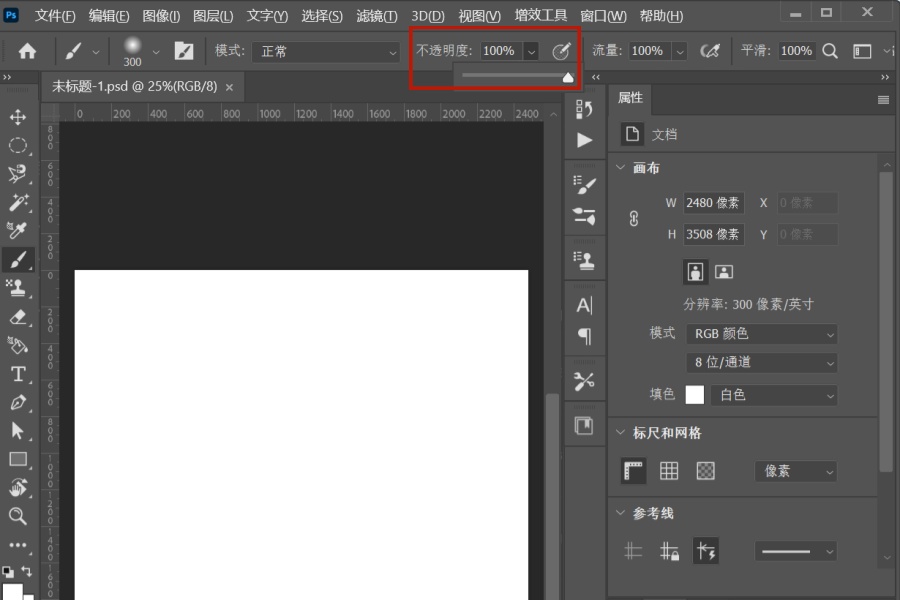The width and height of the screenshot is (900, 600).
Task: Open the opacity 不透明度 dropdown arrow
Action: point(532,52)
